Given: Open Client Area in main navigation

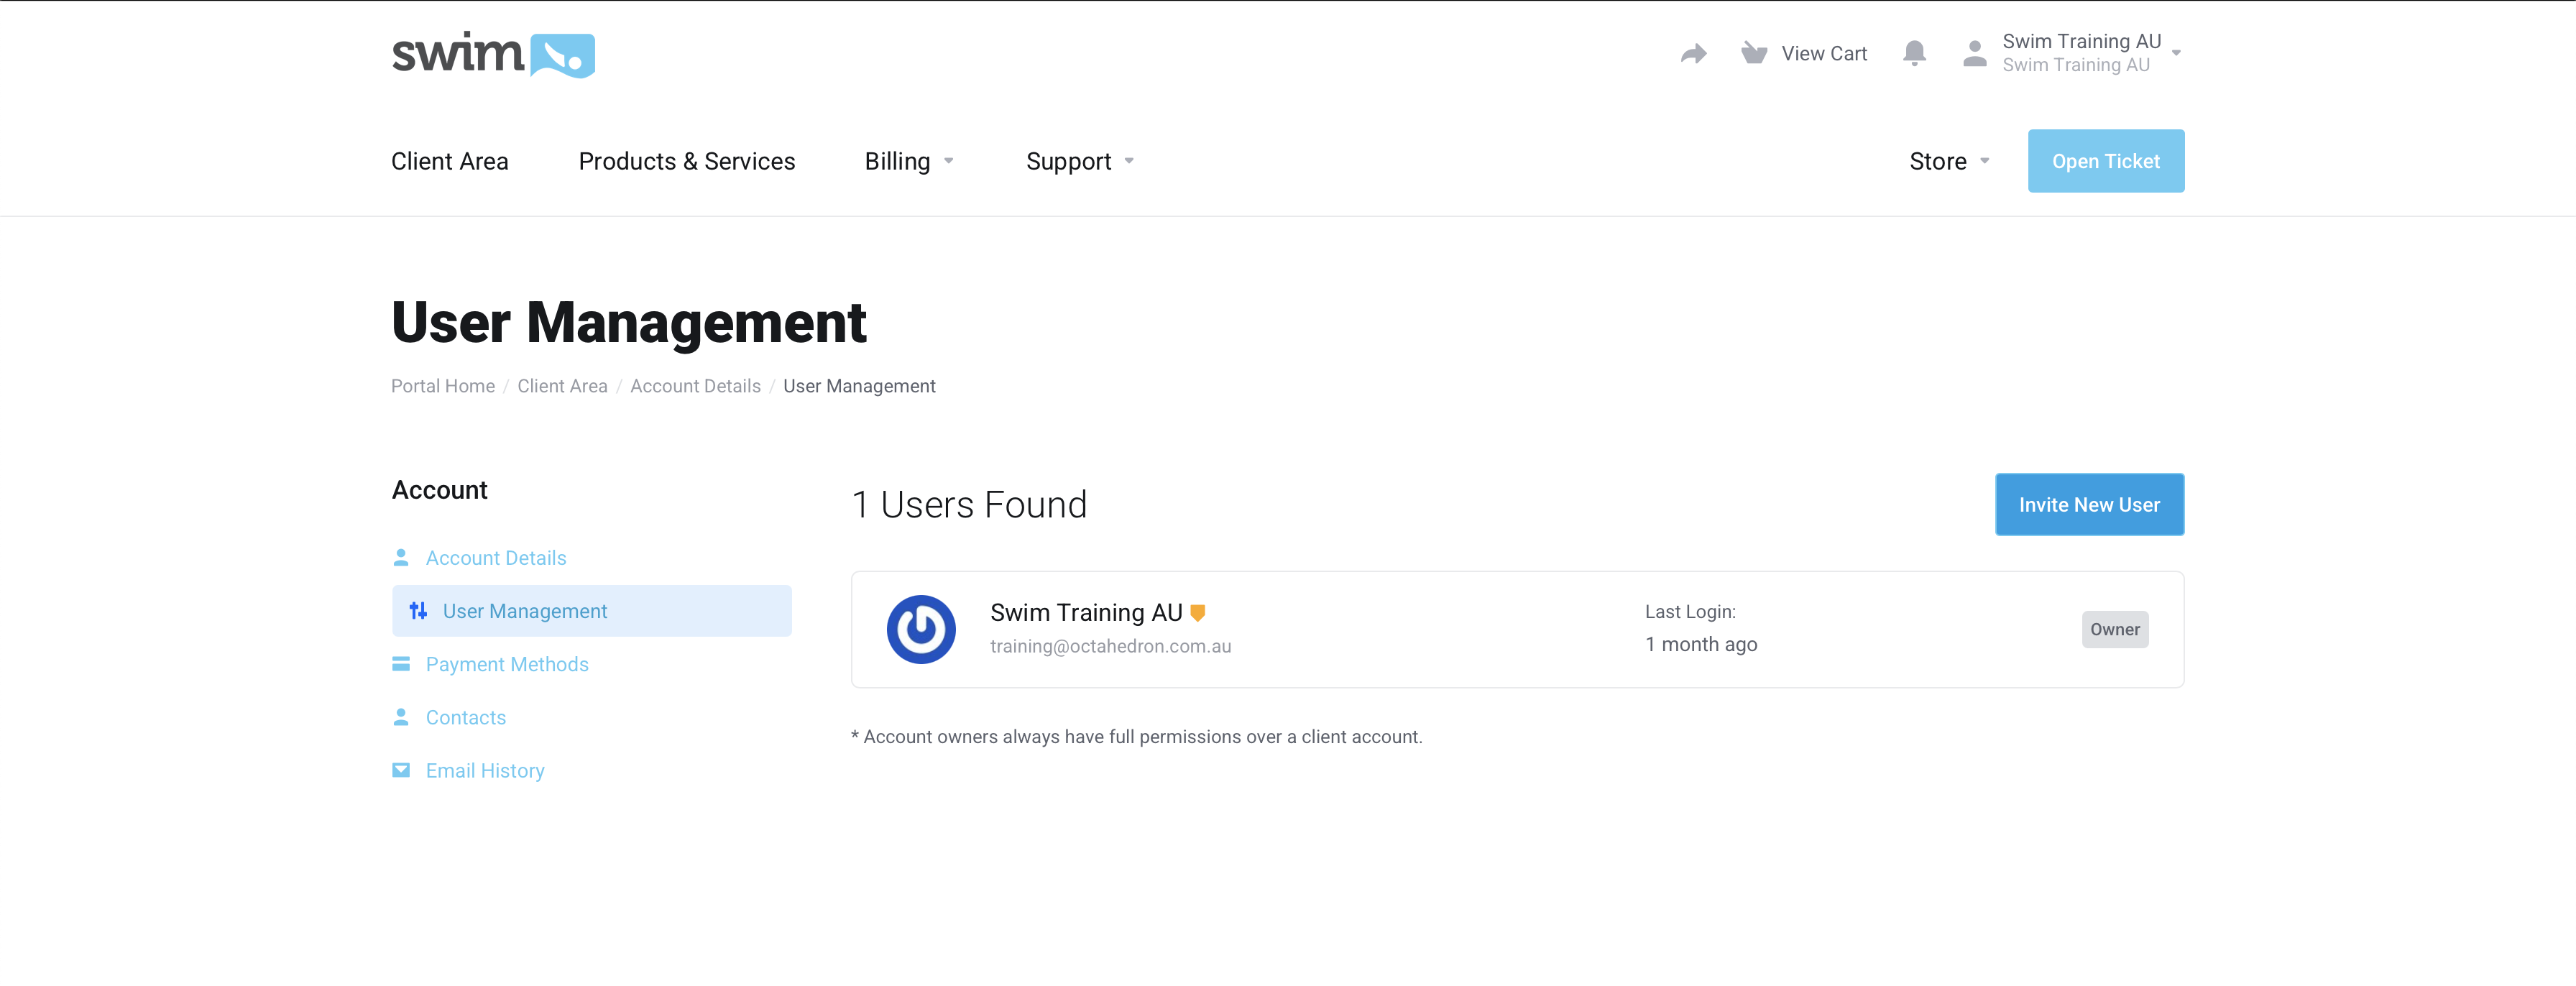Looking at the screenshot, I should click(x=450, y=161).
